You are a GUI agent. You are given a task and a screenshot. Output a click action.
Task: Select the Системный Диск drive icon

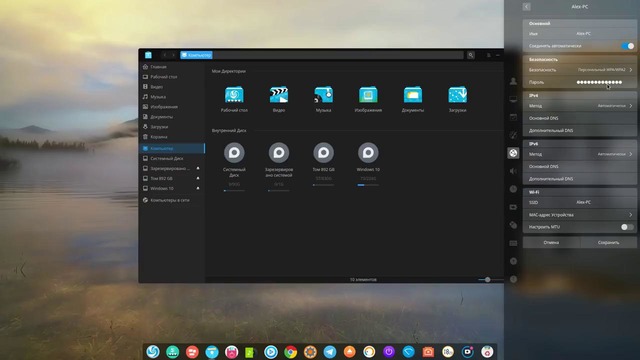coord(234,153)
